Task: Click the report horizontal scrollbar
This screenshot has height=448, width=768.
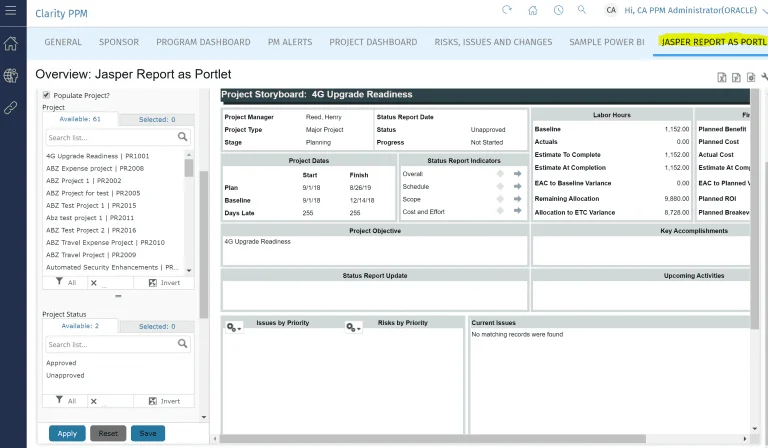Action: point(433,439)
